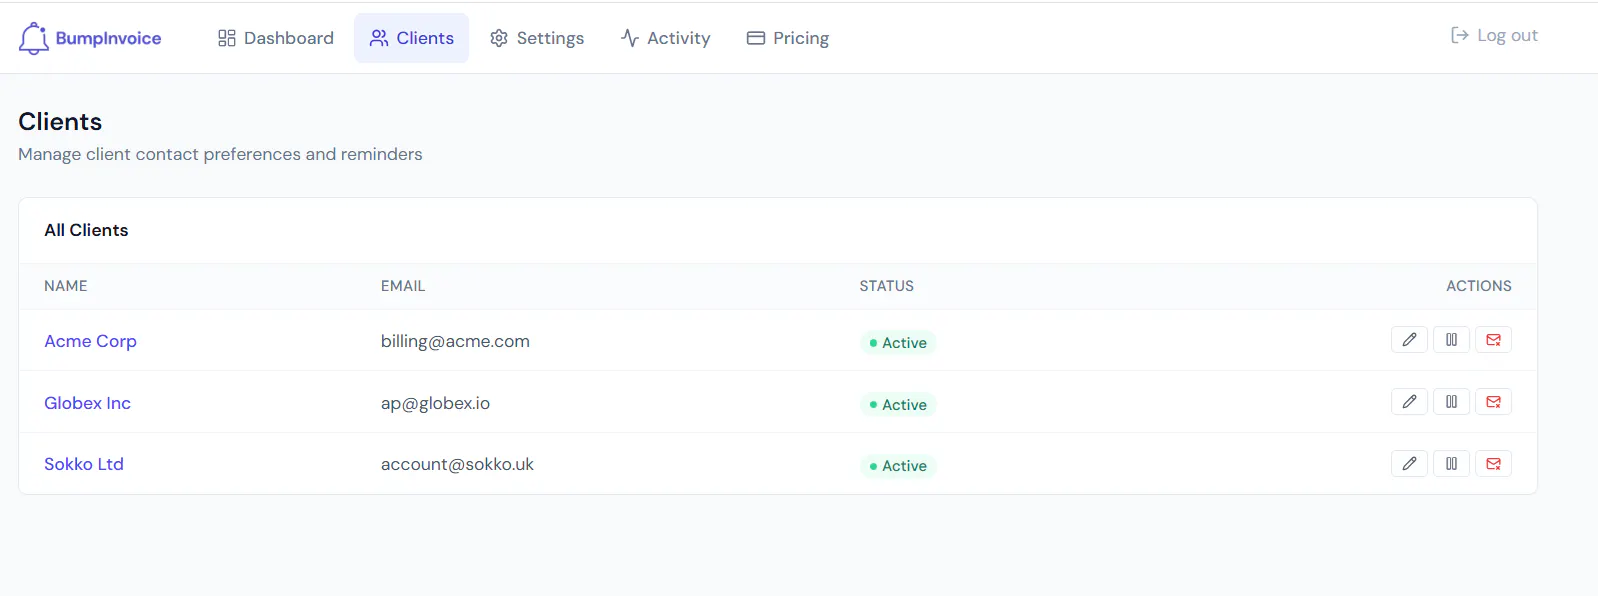The image size is (1598, 596).
Task: Click the All Clients heading
Action: (x=86, y=230)
